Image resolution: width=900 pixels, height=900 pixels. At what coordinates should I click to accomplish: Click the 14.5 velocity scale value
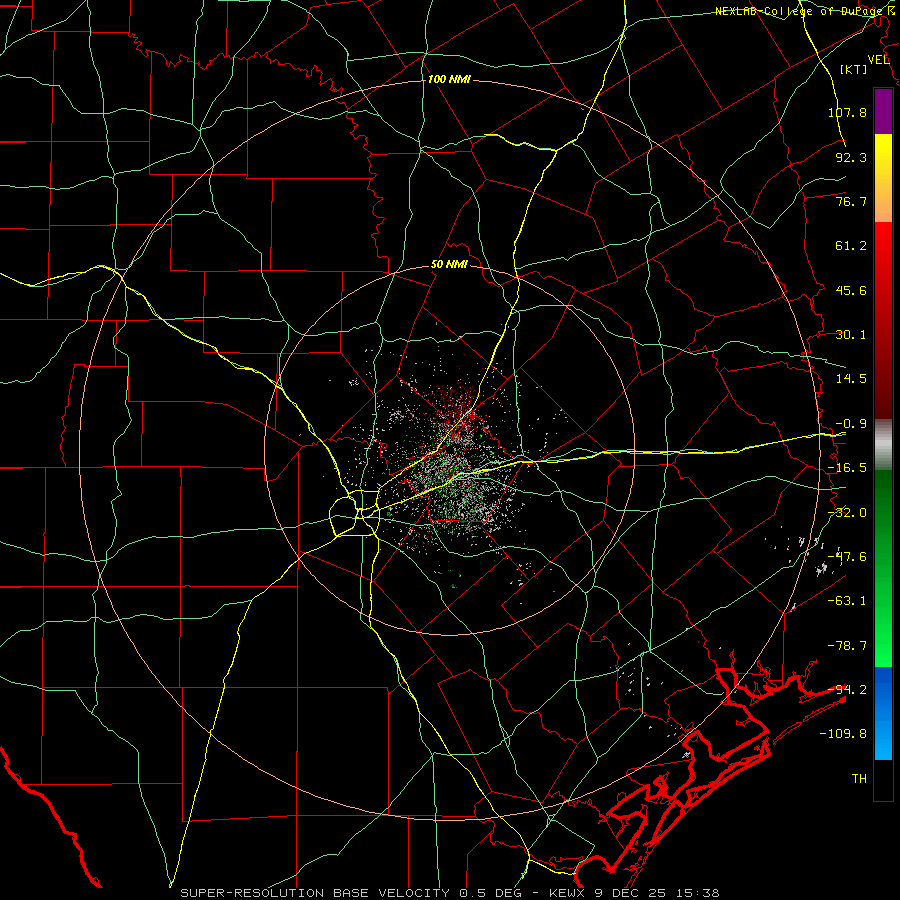coord(851,379)
